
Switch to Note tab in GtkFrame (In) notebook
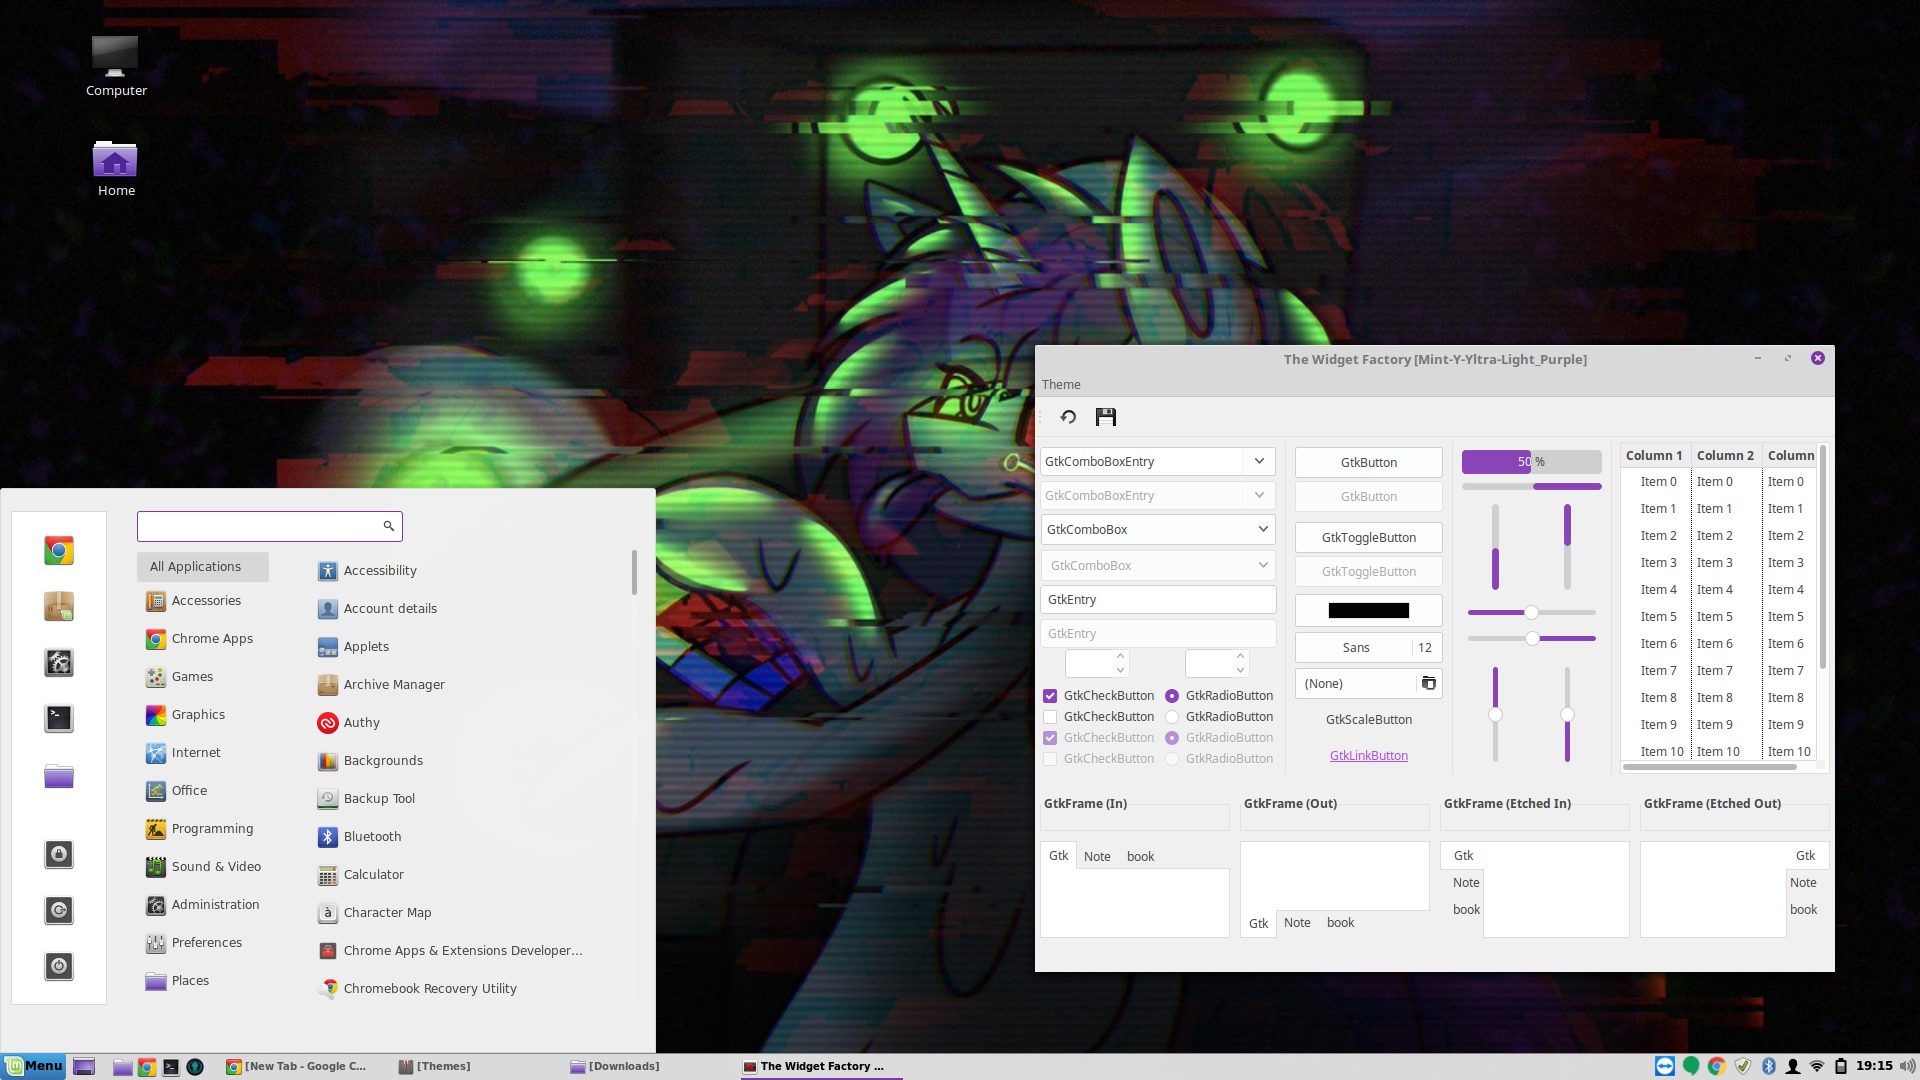point(1097,856)
